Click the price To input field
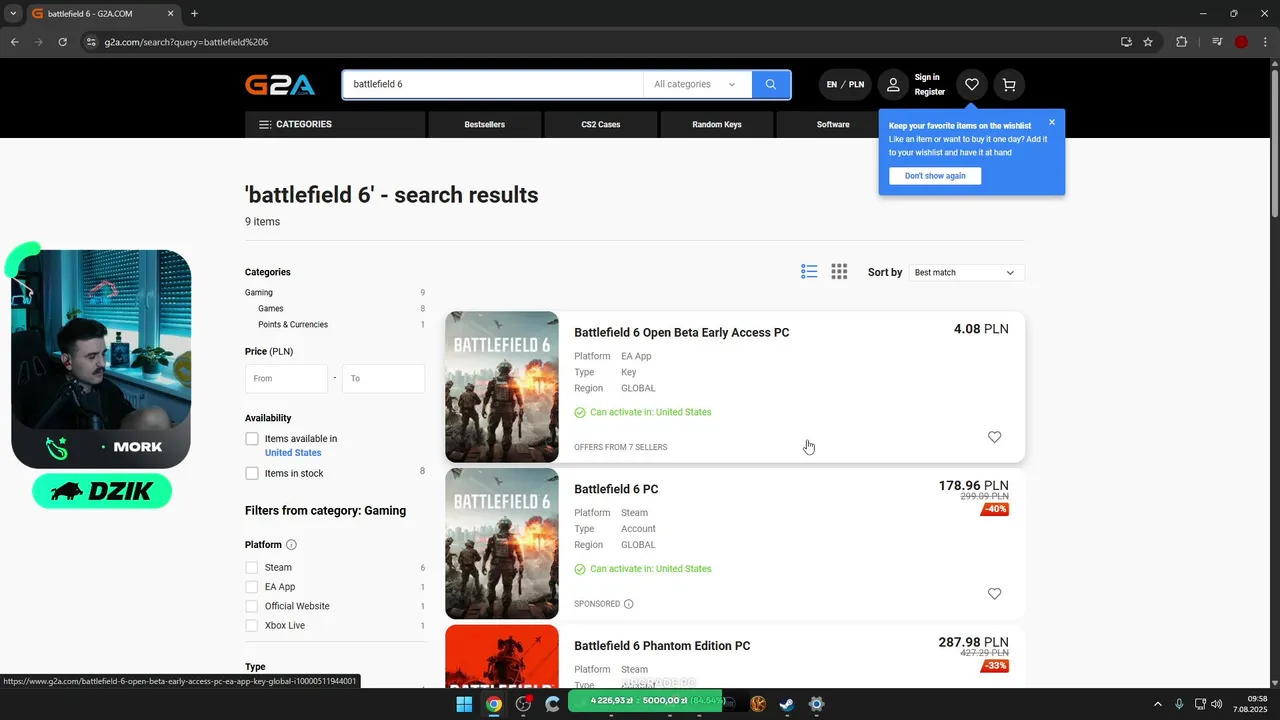1280x720 pixels. [x=383, y=379]
